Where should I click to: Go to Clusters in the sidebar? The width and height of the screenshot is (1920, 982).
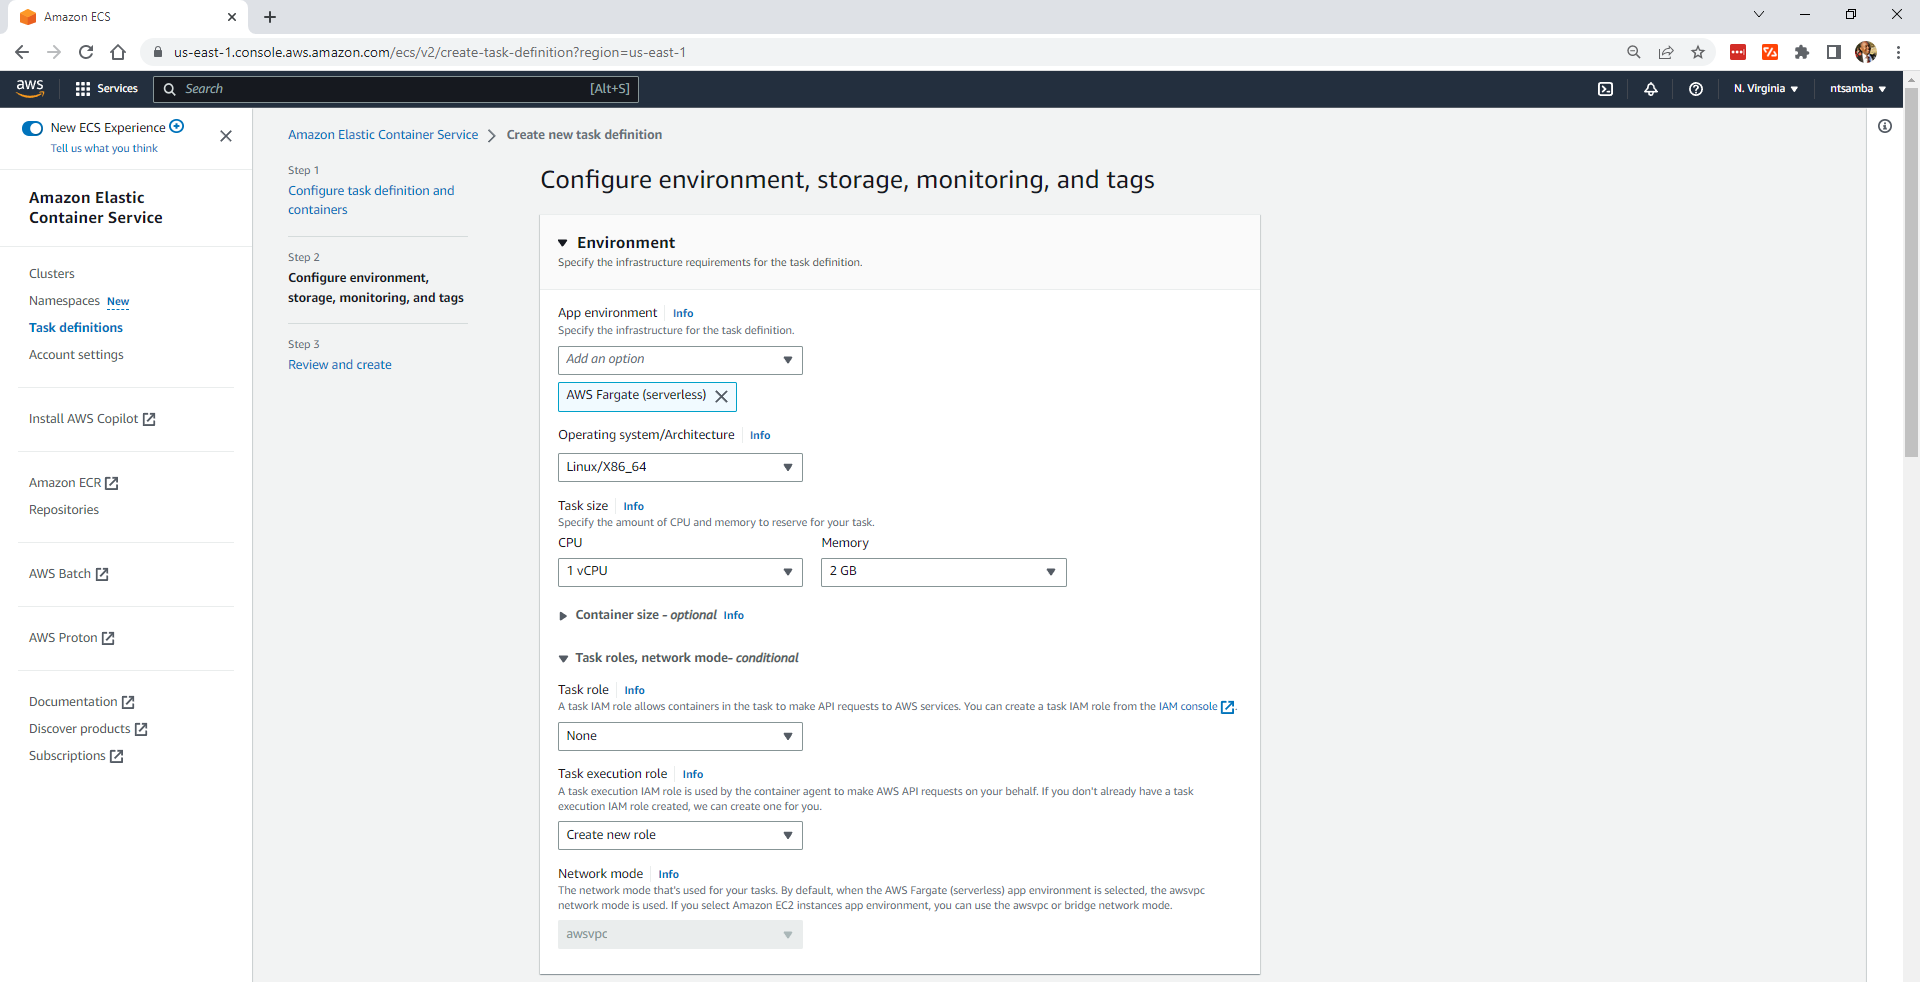tap(52, 274)
